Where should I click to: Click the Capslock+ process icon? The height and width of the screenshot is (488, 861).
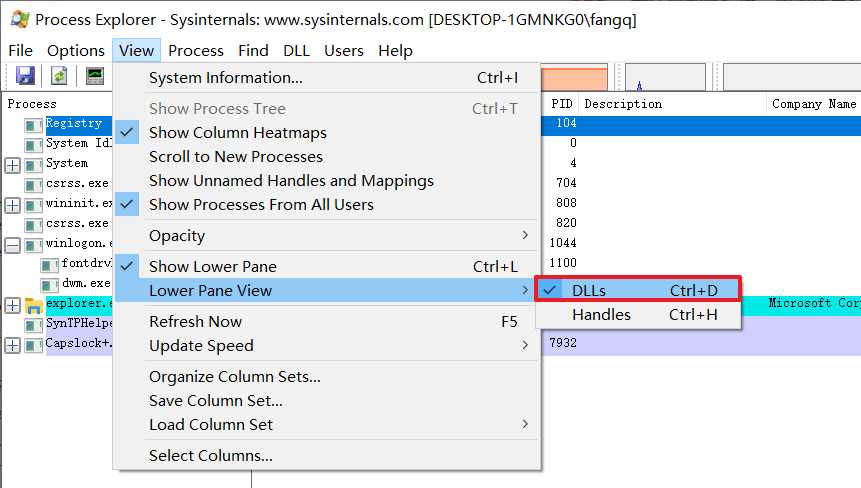tap(33, 345)
